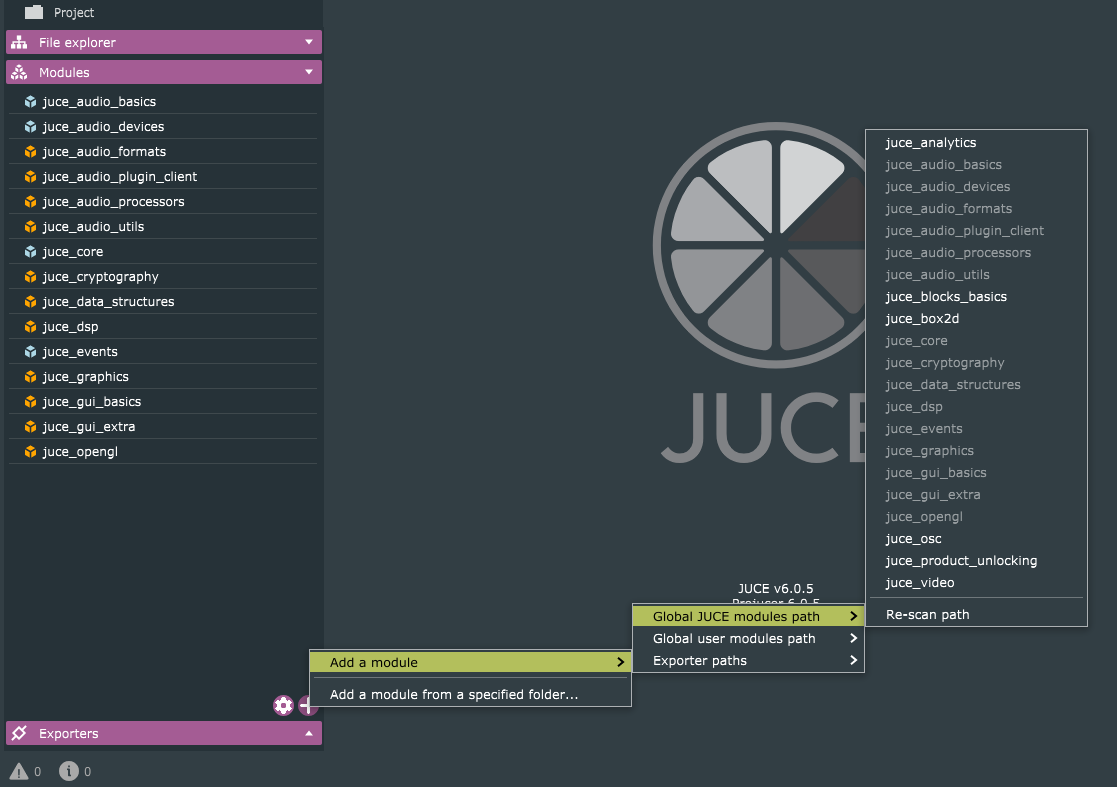Choose Re-scan path in the submenu

click(x=977, y=615)
